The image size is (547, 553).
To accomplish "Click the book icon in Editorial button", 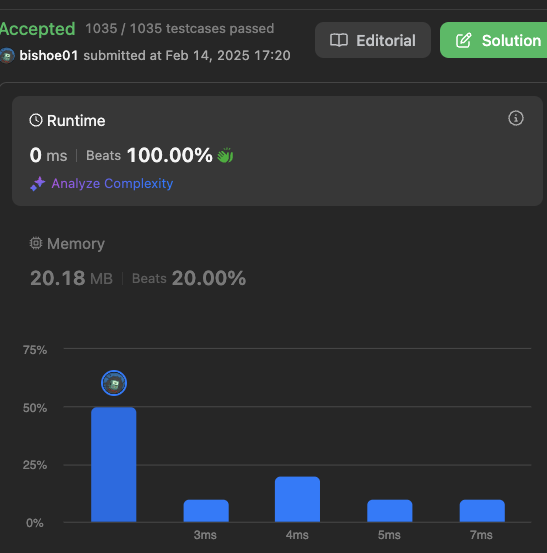I will click(x=339, y=40).
